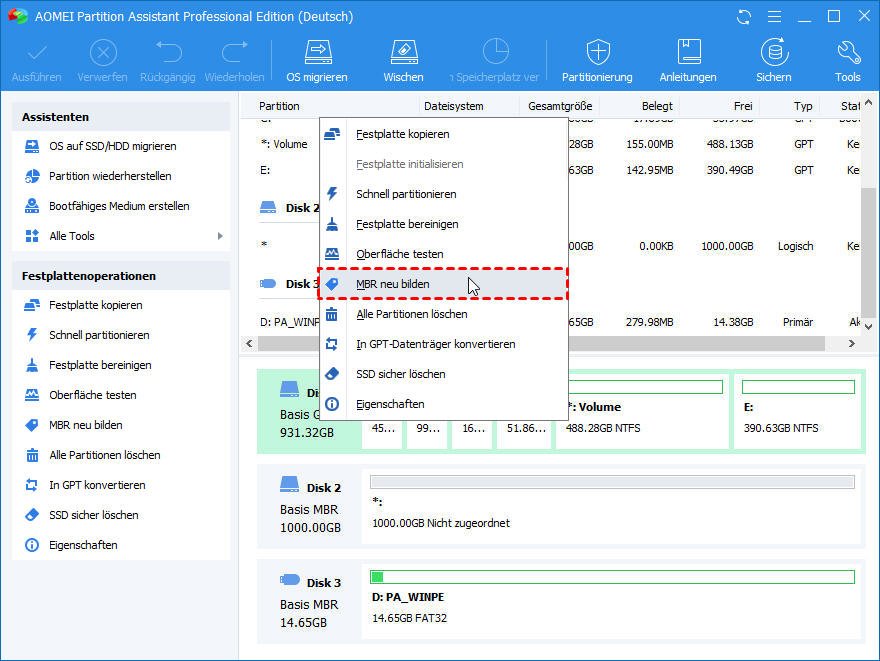The height and width of the screenshot is (661, 880).
Task: Select the *: Volume 488.28GB partition block
Action: point(642,410)
